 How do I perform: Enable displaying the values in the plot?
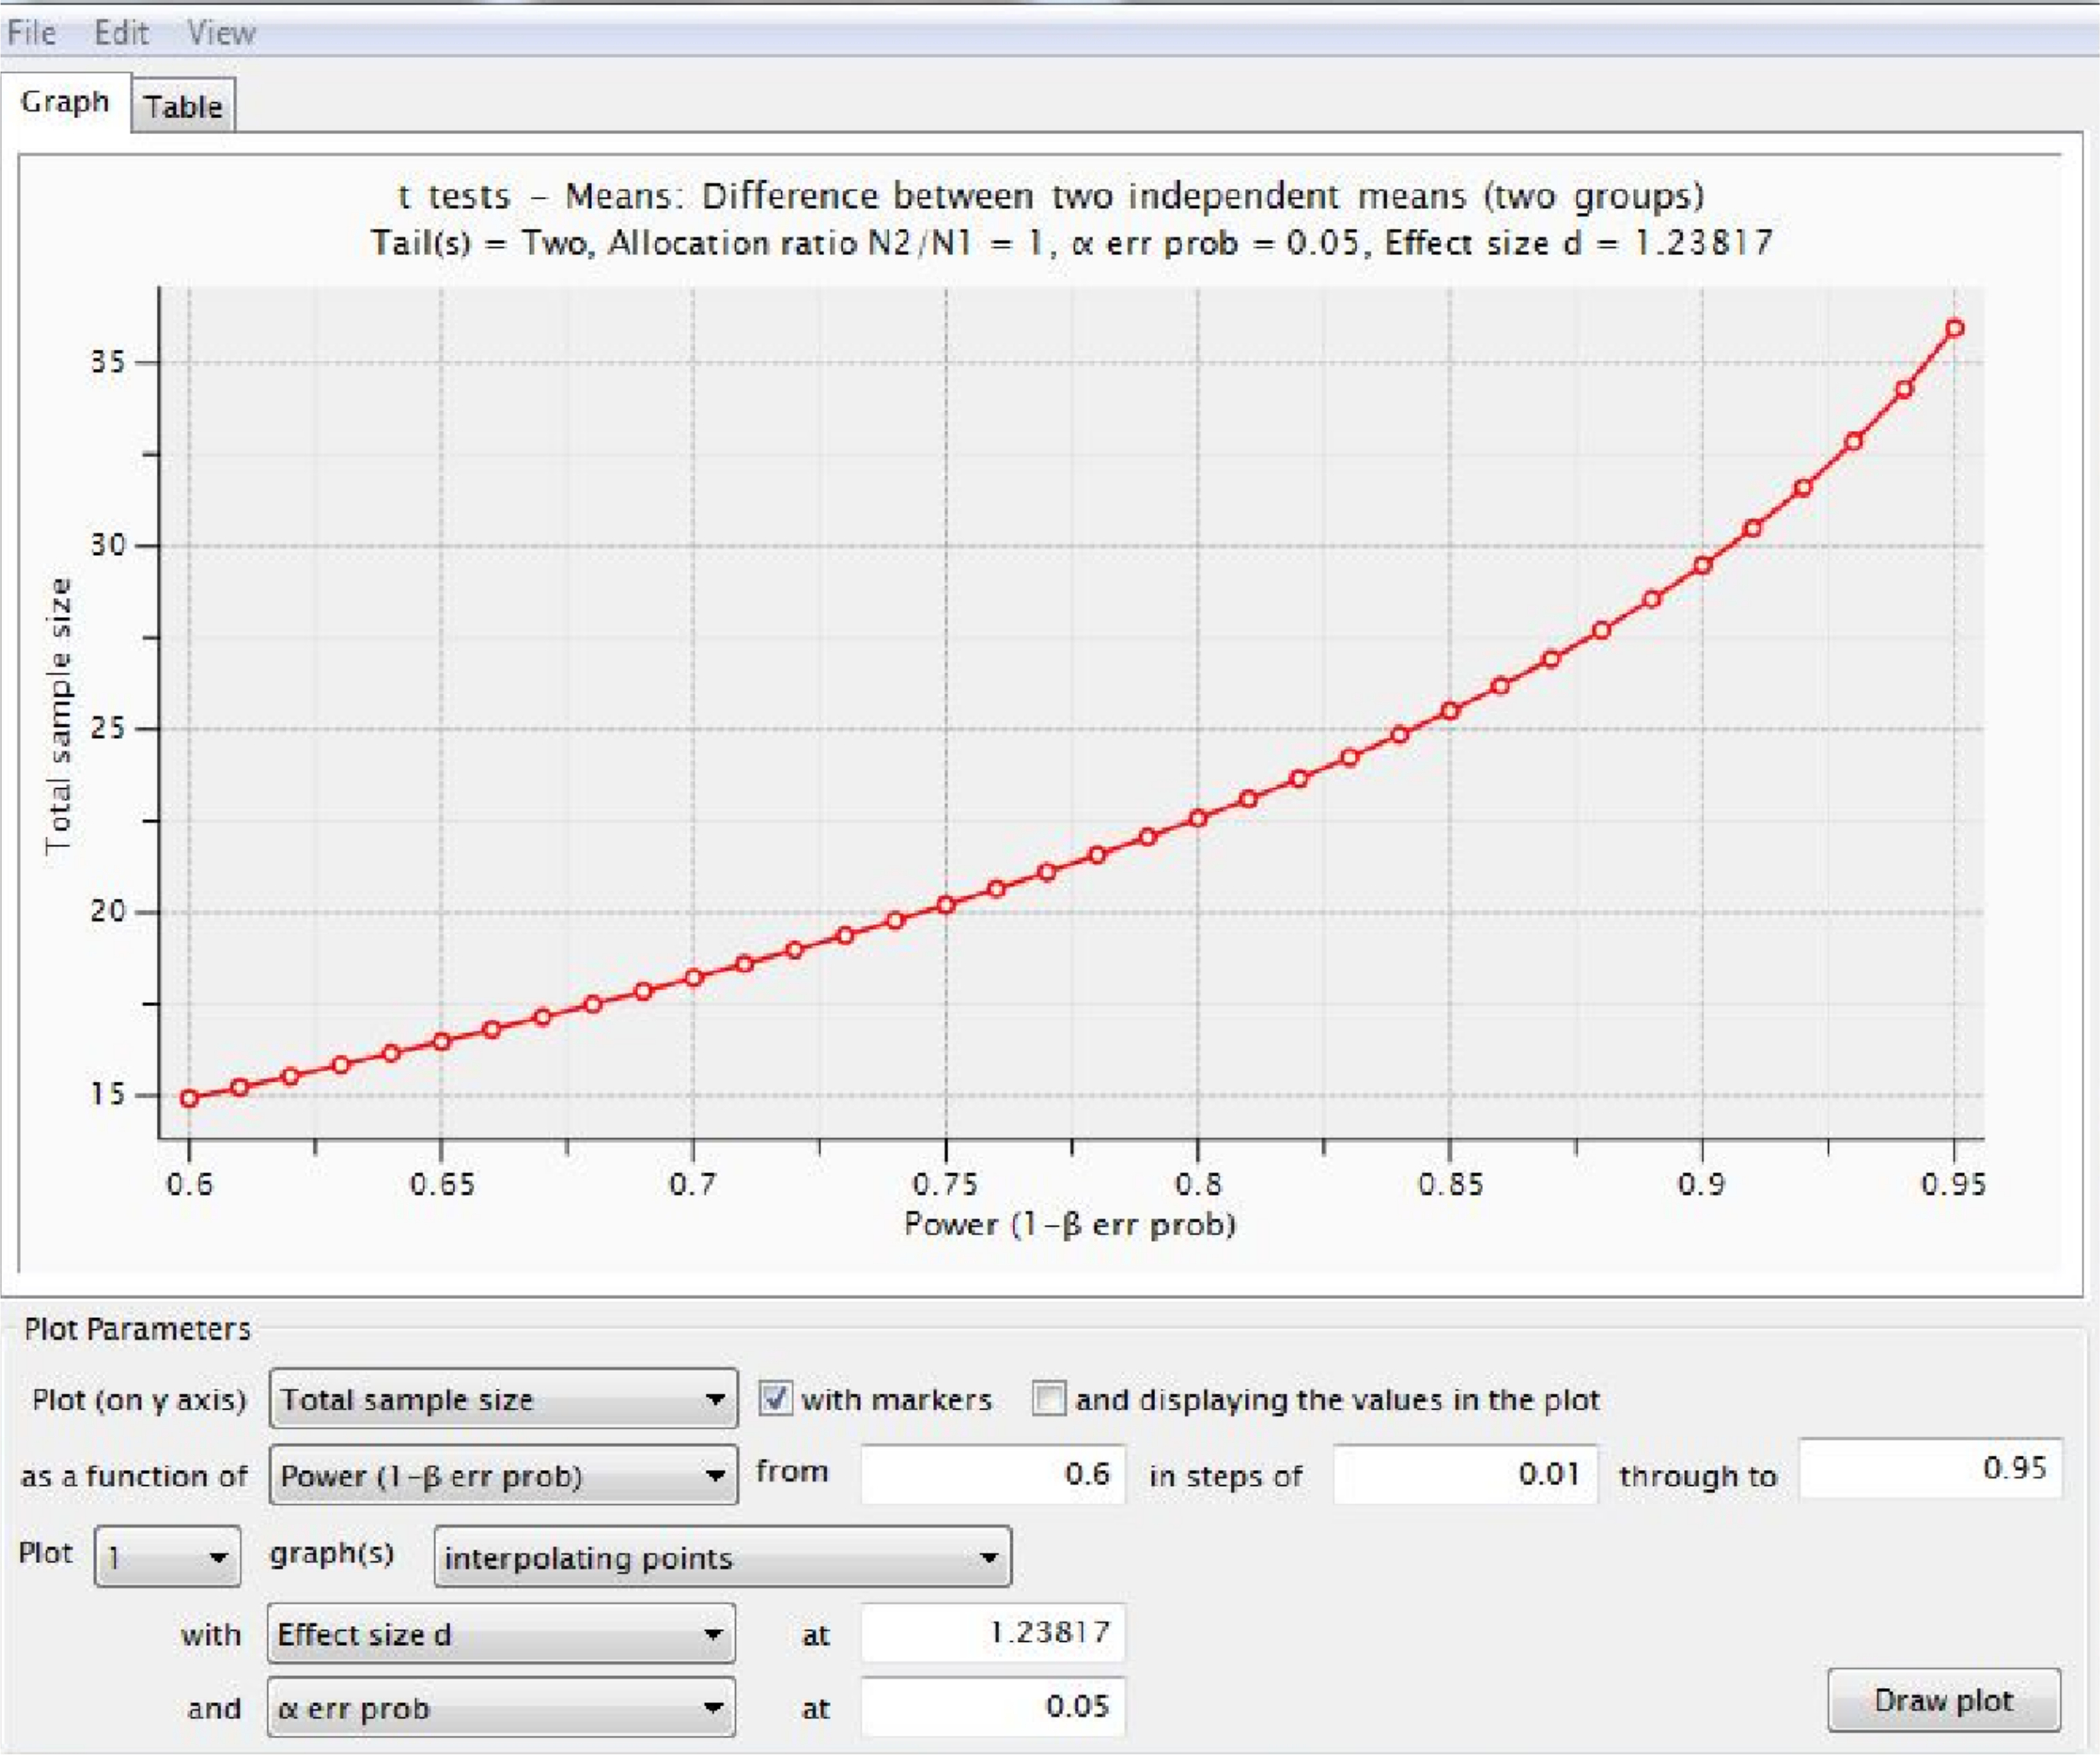[1049, 1398]
